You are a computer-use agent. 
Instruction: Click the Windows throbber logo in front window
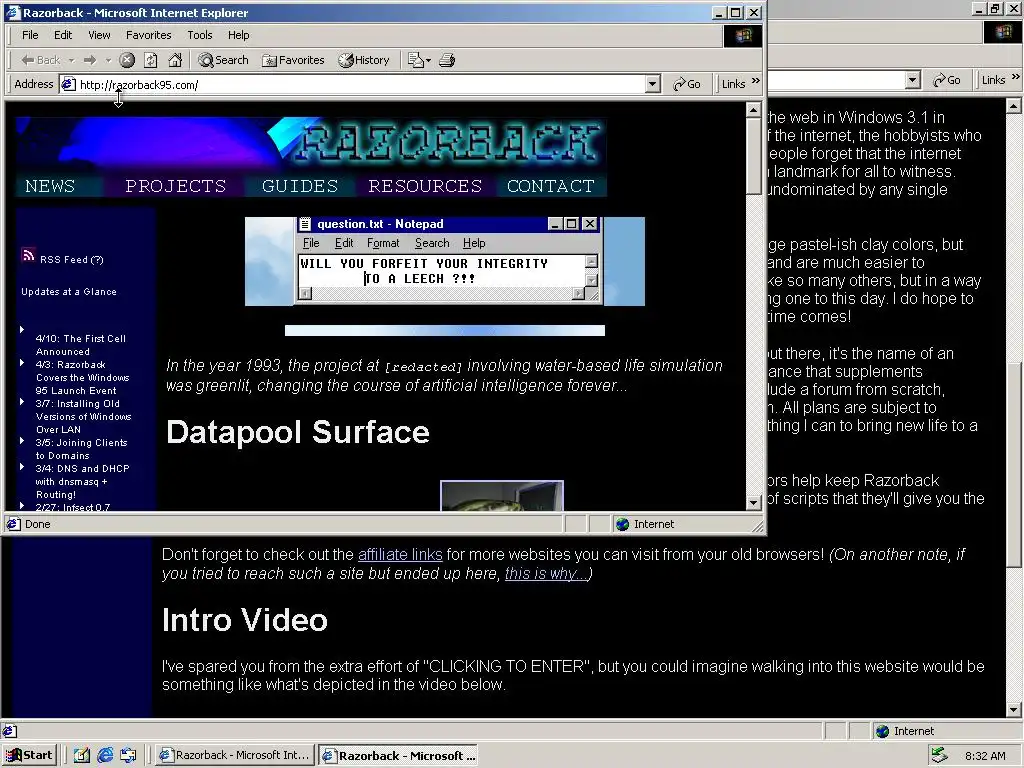click(743, 35)
